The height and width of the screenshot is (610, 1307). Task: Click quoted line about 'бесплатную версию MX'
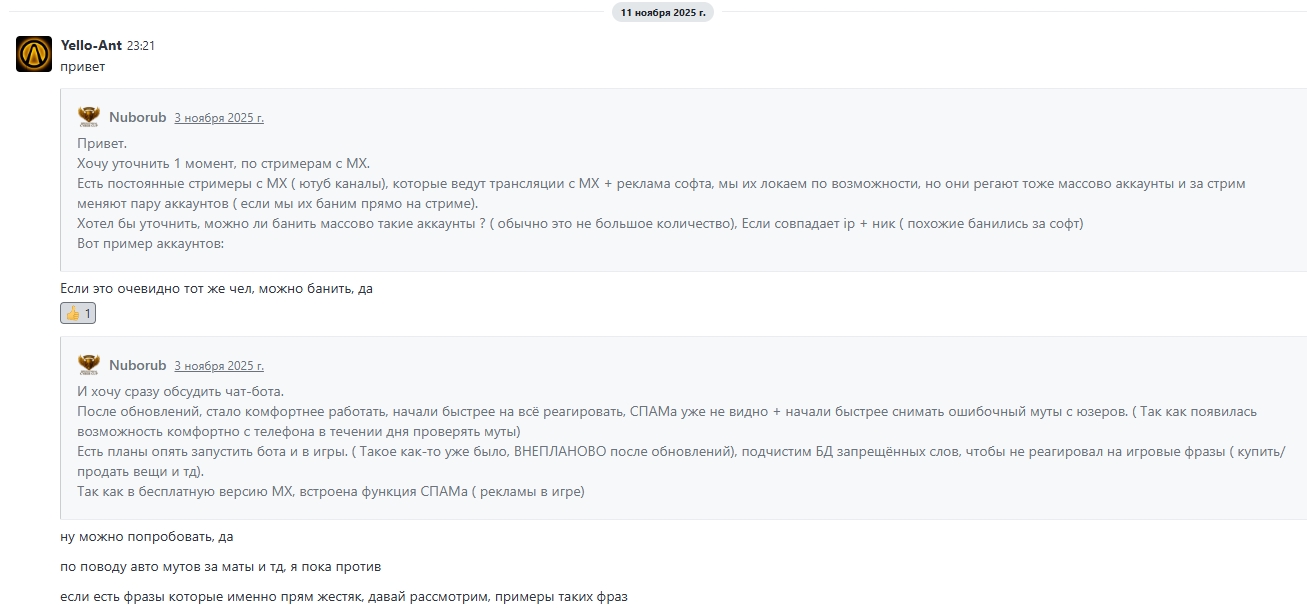click(x=330, y=491)
